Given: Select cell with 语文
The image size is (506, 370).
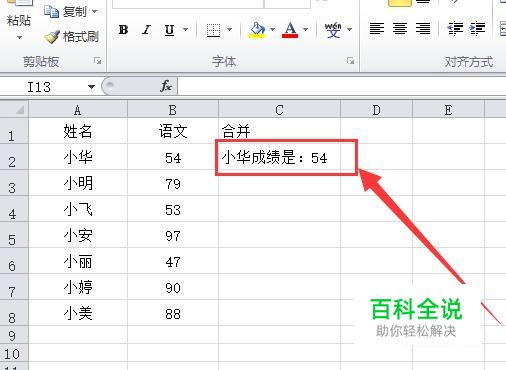Looking at the screenshot, I should 173,131.
